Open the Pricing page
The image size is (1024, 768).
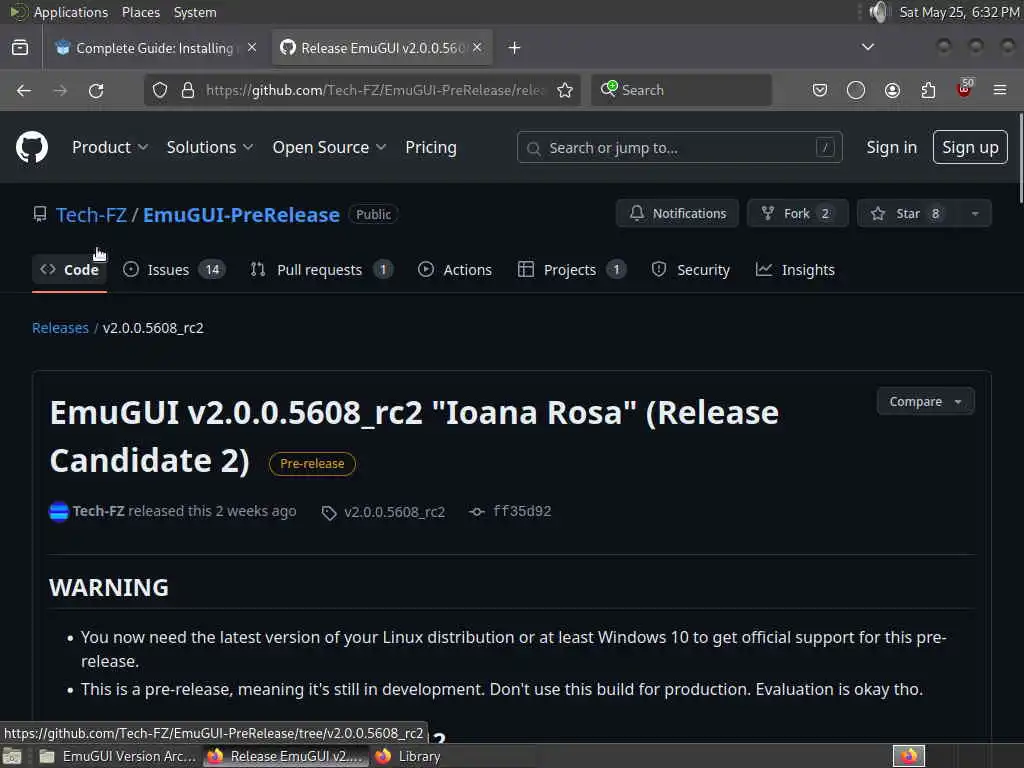pos(431,148)
